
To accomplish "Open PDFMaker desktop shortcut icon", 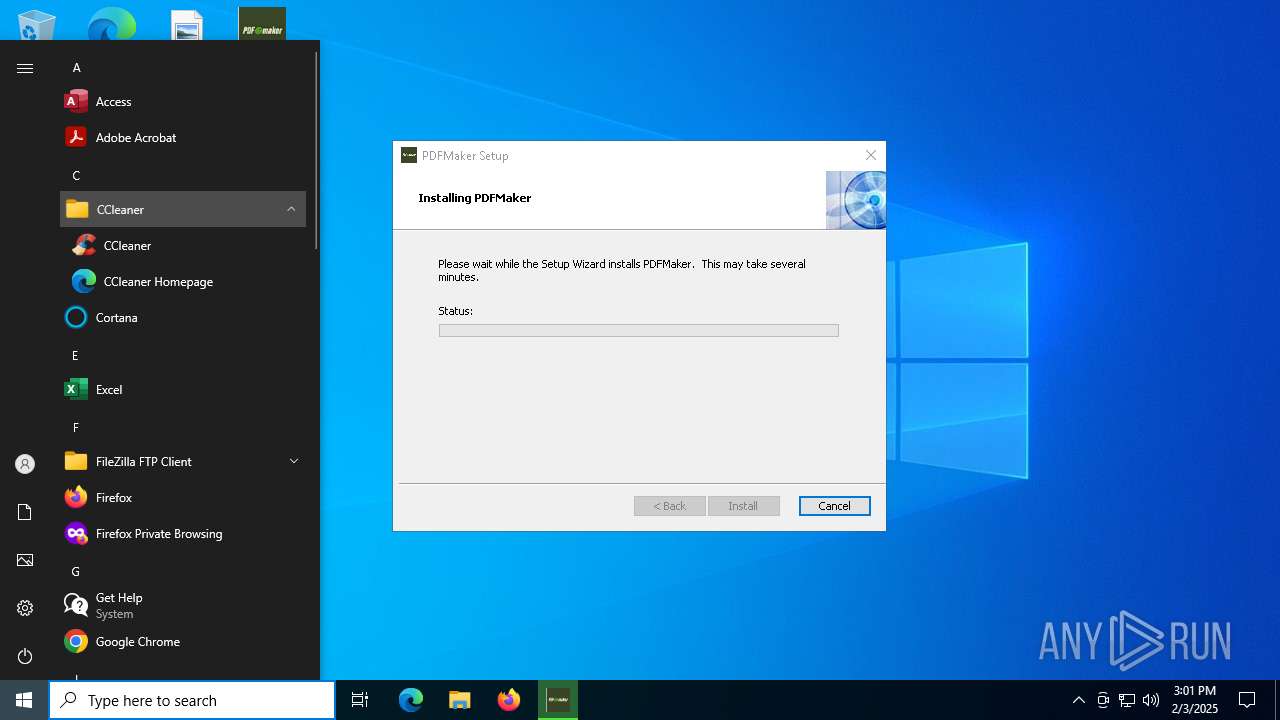I will (262, 24).
